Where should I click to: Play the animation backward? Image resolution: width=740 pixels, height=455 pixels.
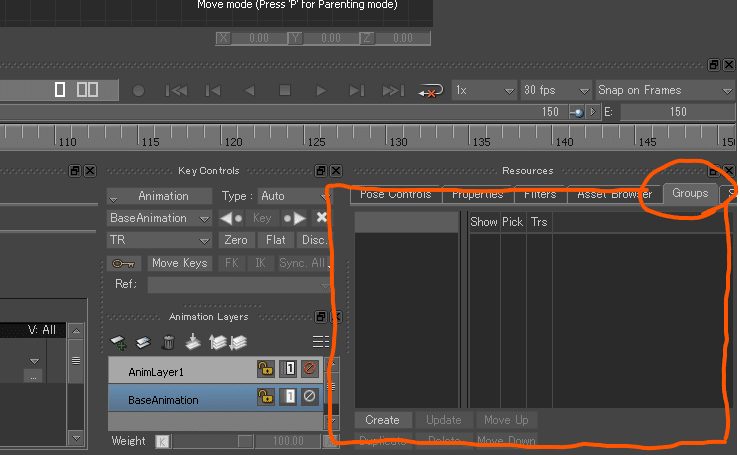click(250, 90)
